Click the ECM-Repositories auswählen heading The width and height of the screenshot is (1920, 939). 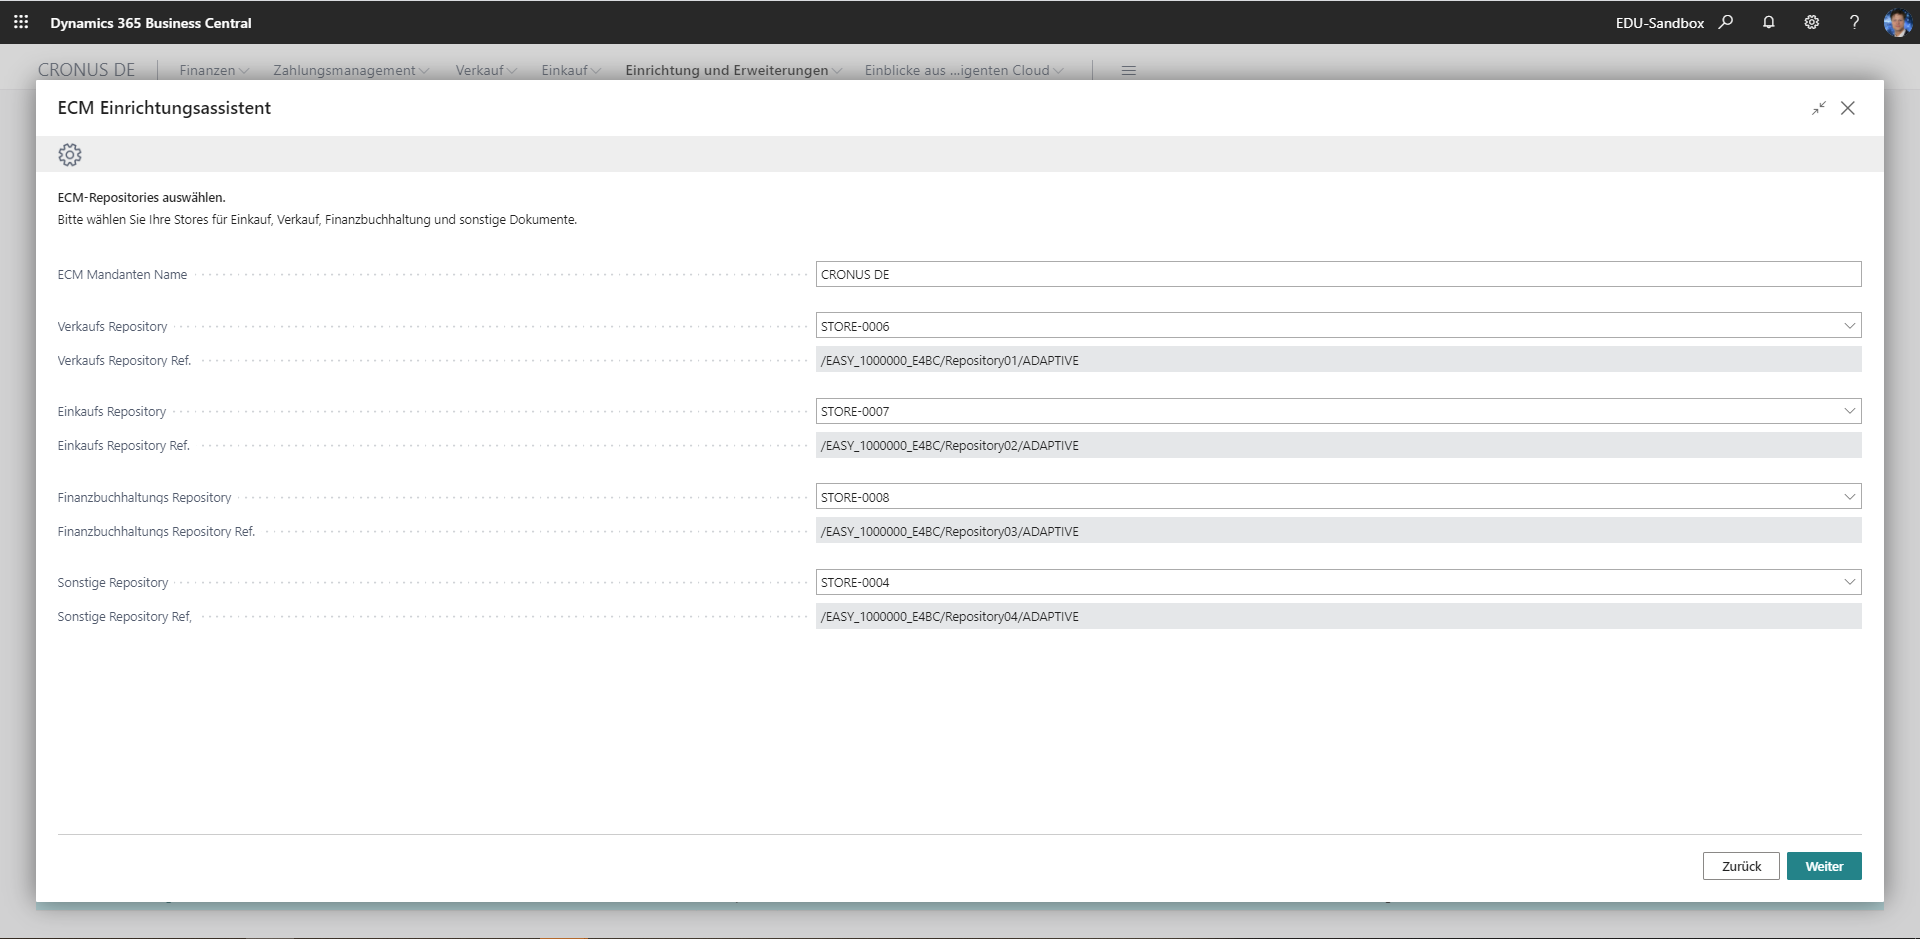tap(141, 198)
